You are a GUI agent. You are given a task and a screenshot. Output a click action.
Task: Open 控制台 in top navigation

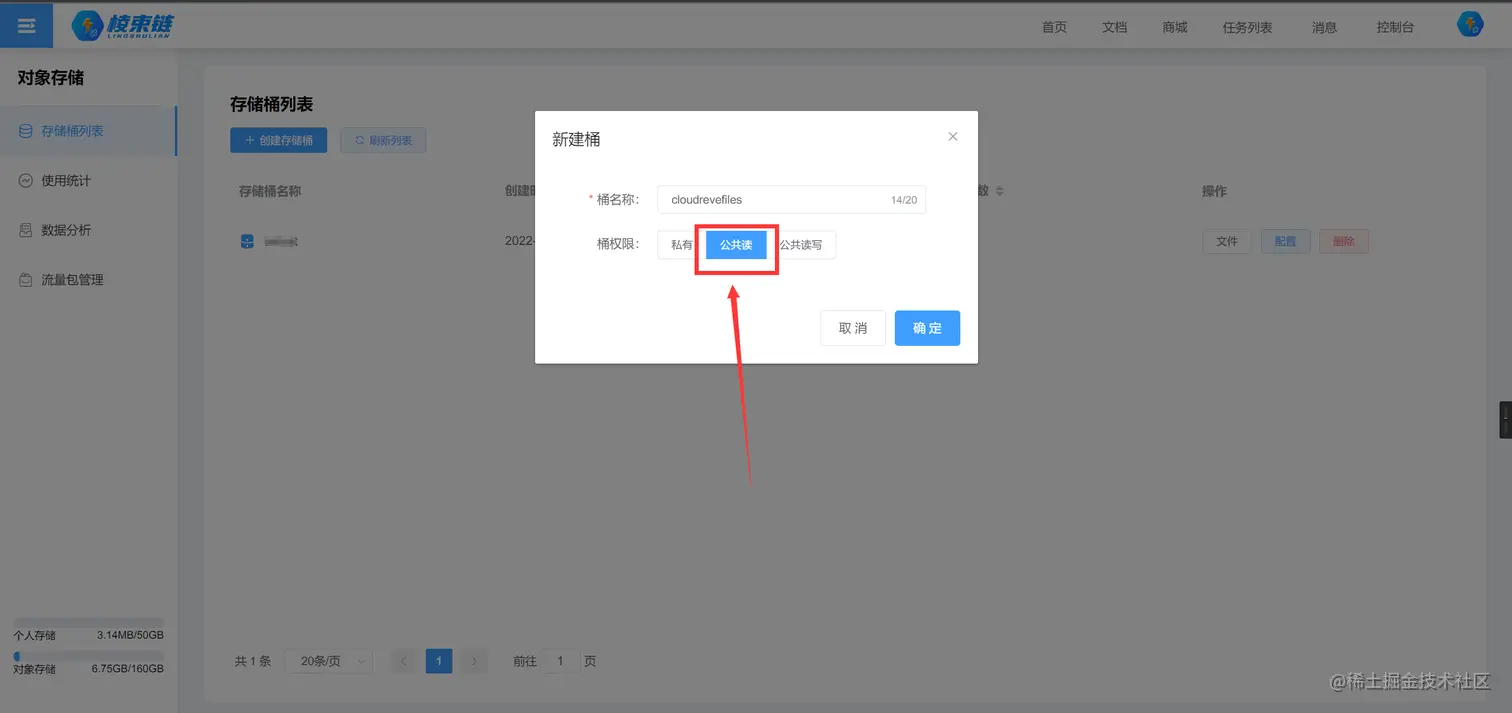click(x=1395, y=27)
